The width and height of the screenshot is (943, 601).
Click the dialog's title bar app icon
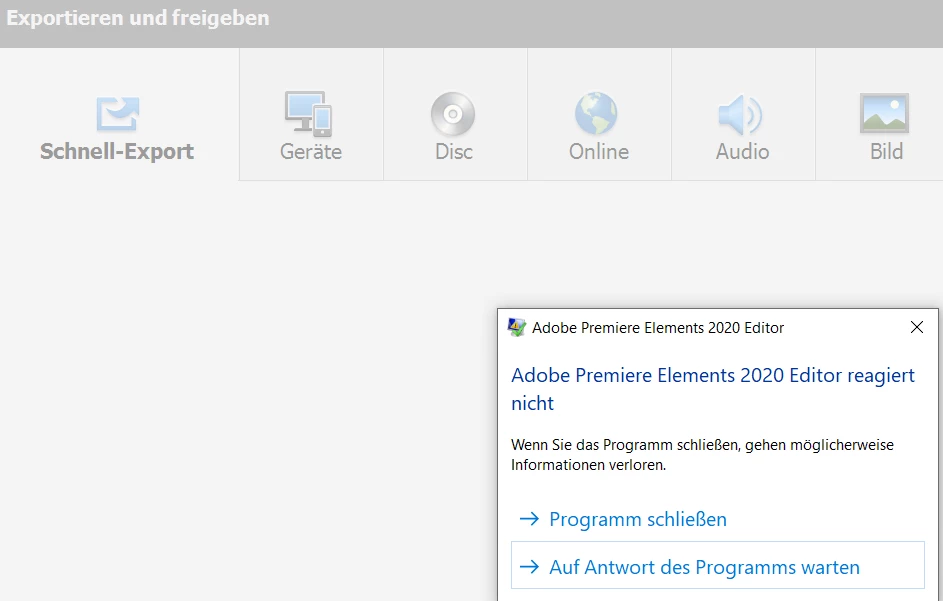517,327
